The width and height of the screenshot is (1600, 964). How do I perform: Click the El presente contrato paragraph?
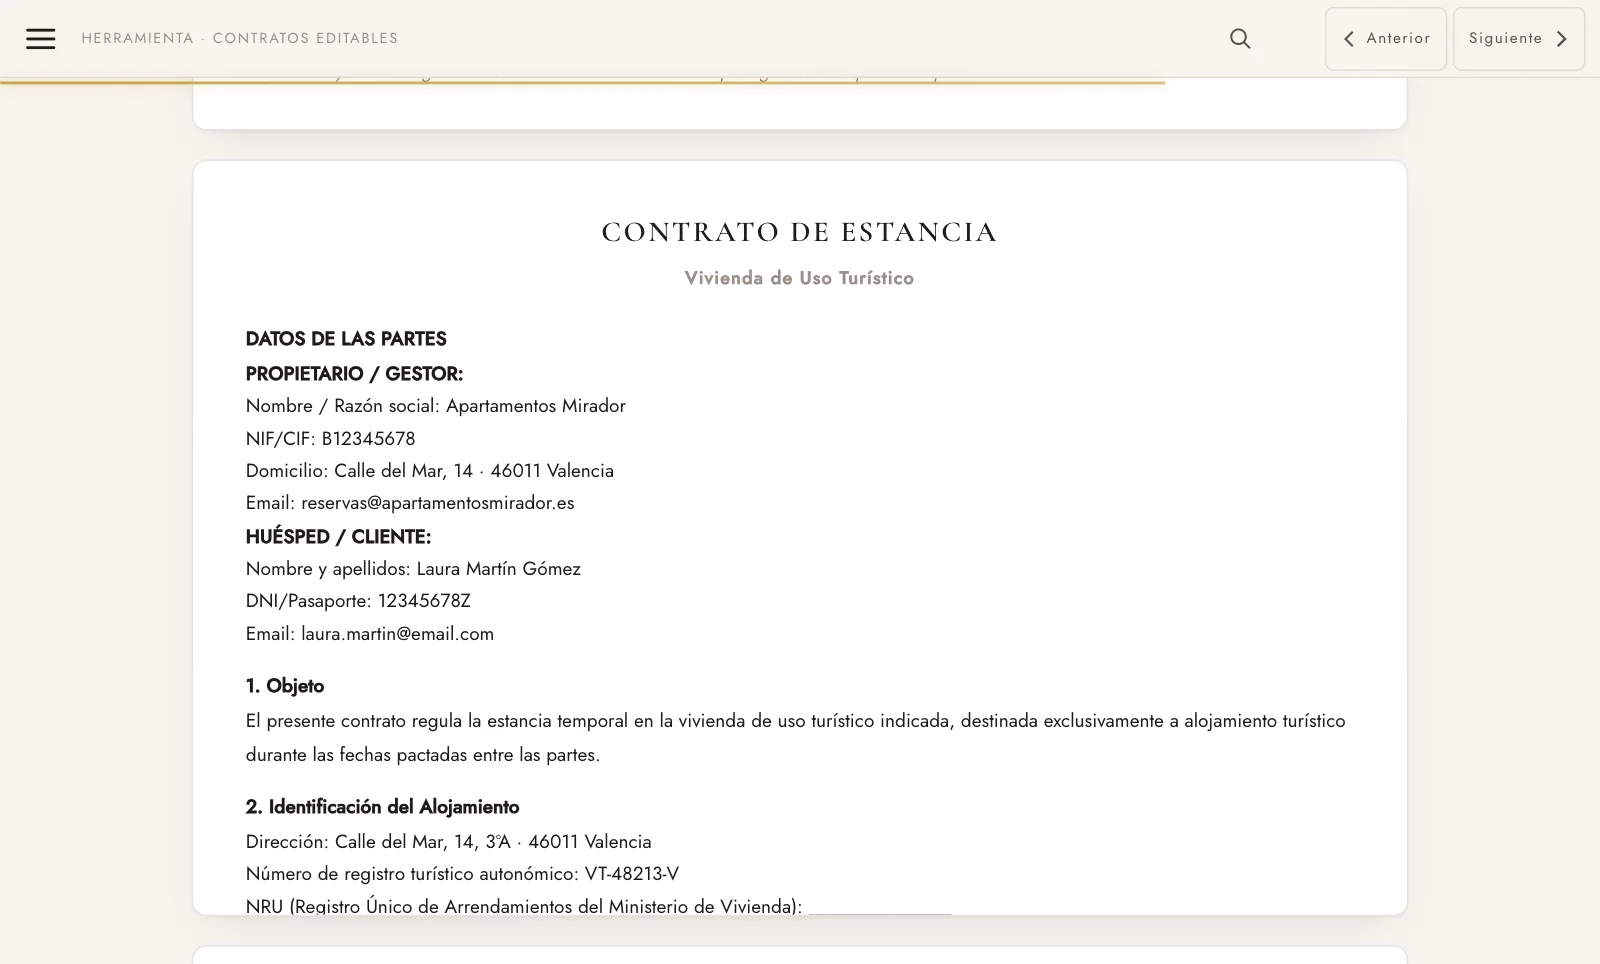click(796, 738)
